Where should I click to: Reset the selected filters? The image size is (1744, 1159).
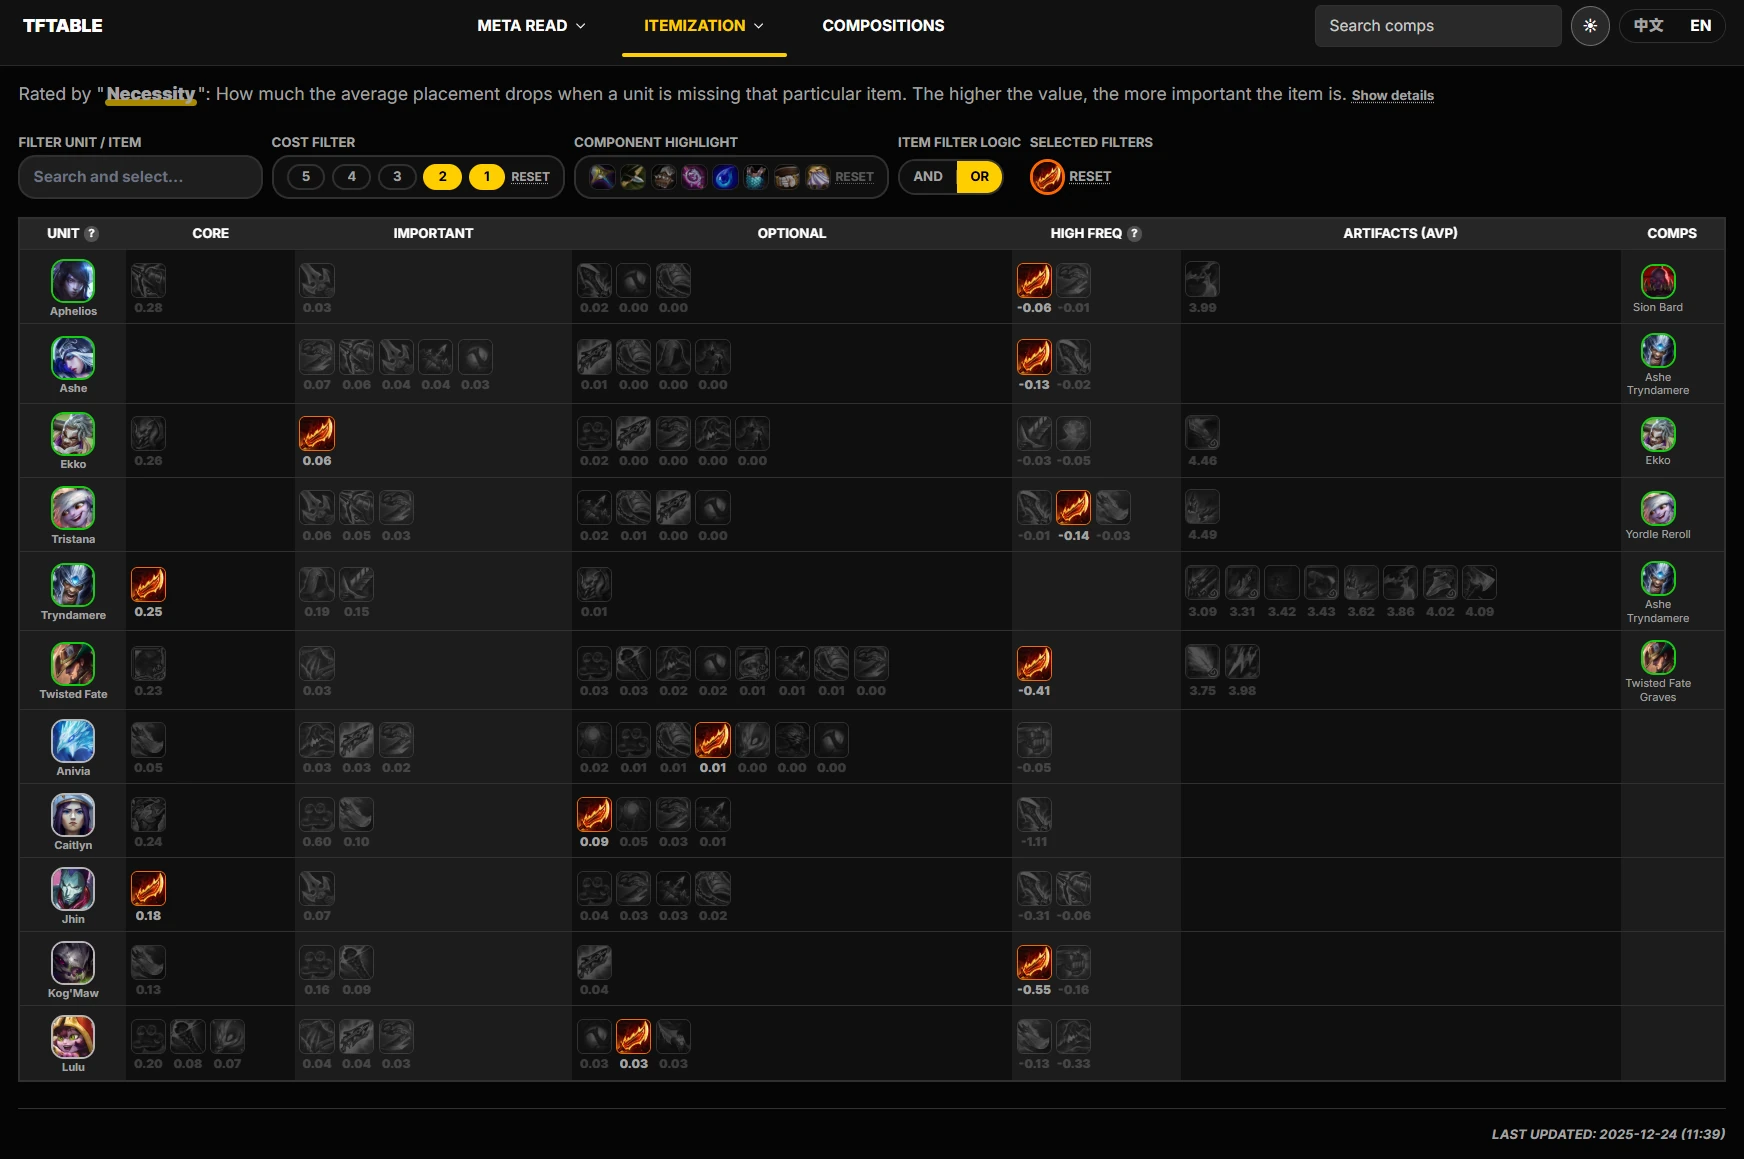pyautogui.click(x=1090, y=177)
